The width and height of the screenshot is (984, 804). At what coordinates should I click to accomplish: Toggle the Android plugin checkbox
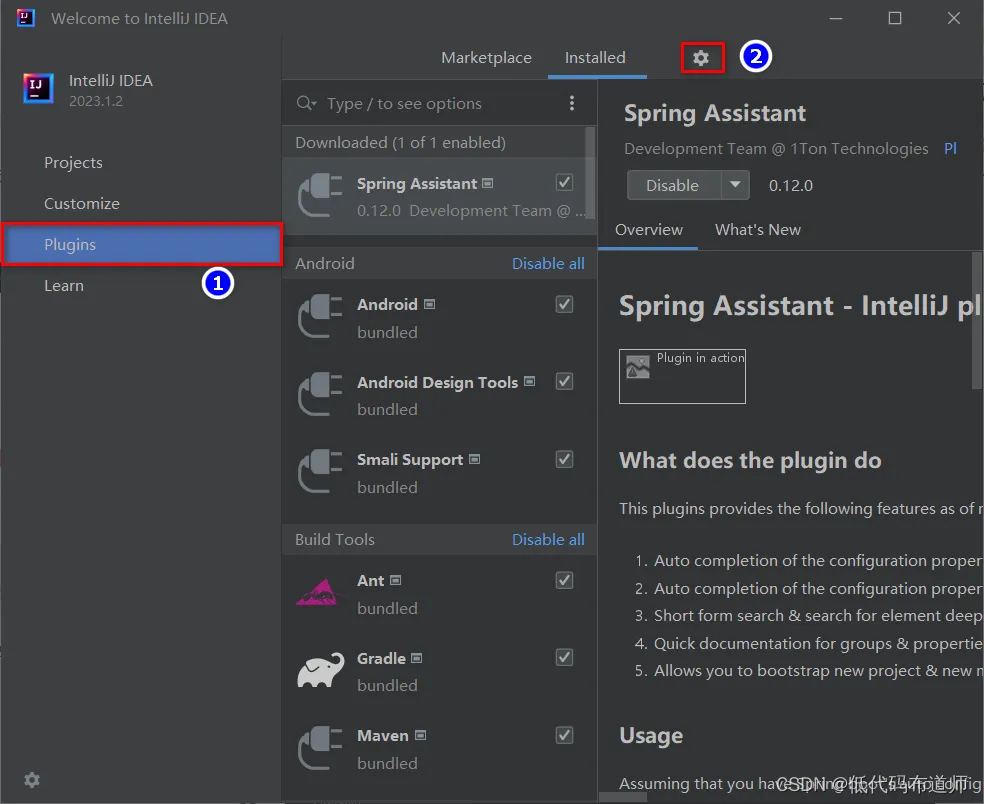[564, 304]
